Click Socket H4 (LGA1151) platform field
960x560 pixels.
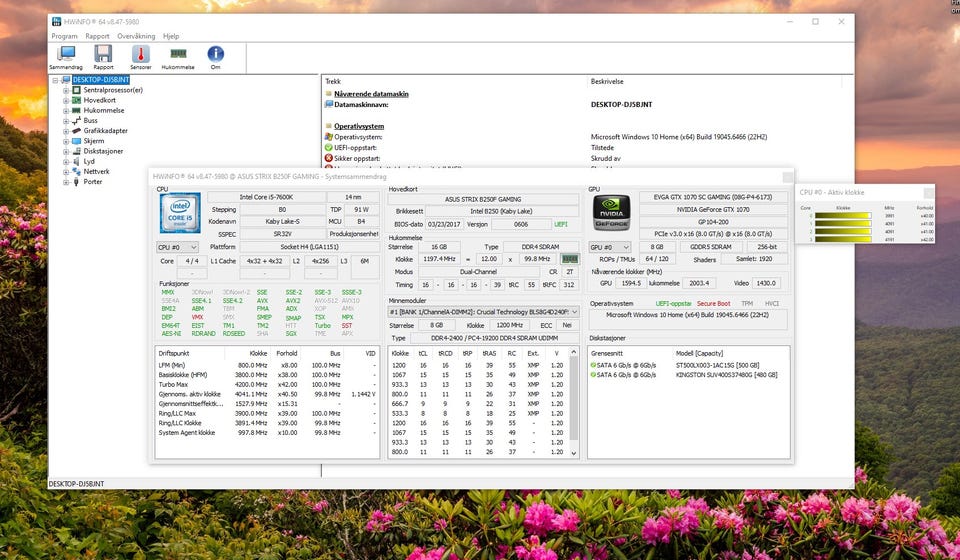click(309, 247)
